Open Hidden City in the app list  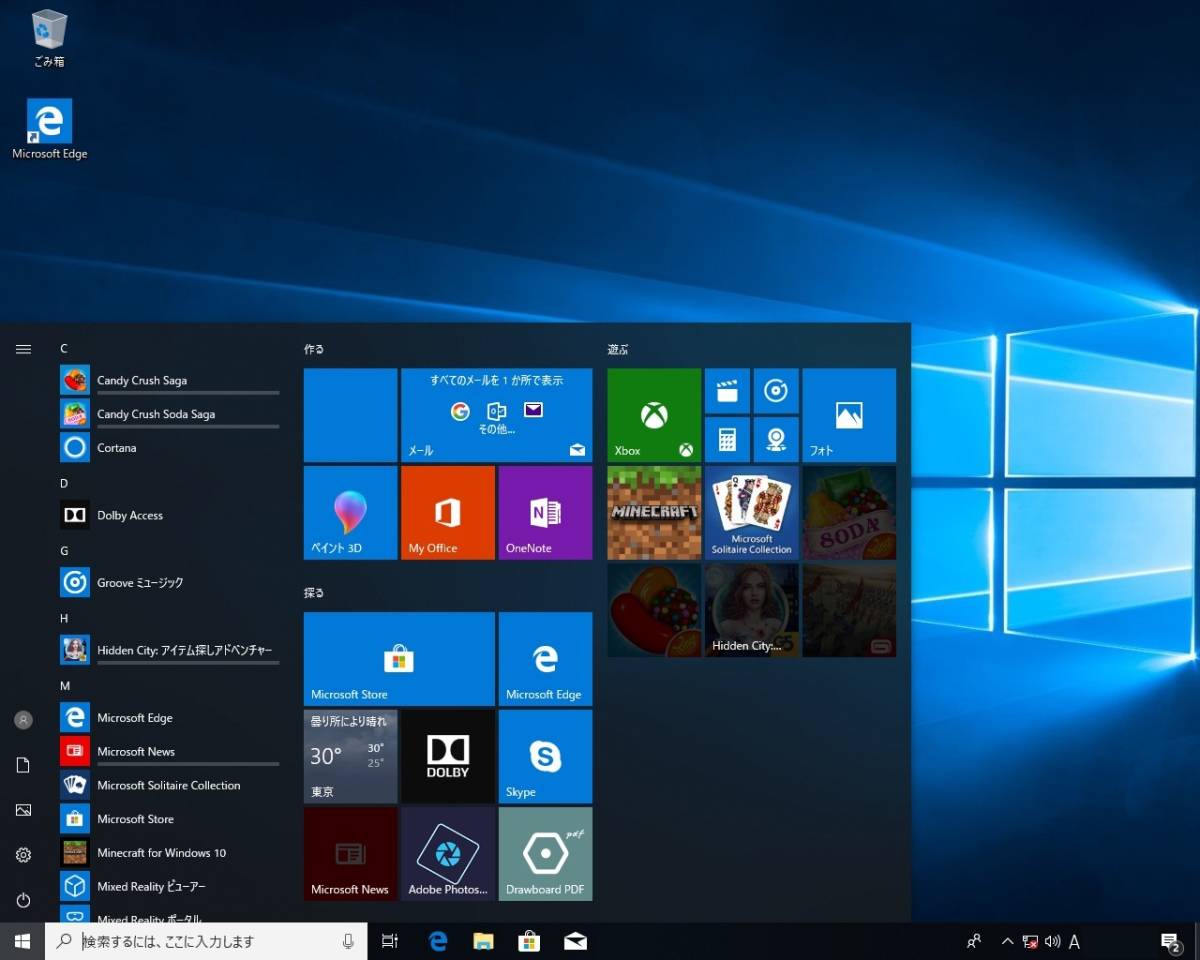click(170, 651)
